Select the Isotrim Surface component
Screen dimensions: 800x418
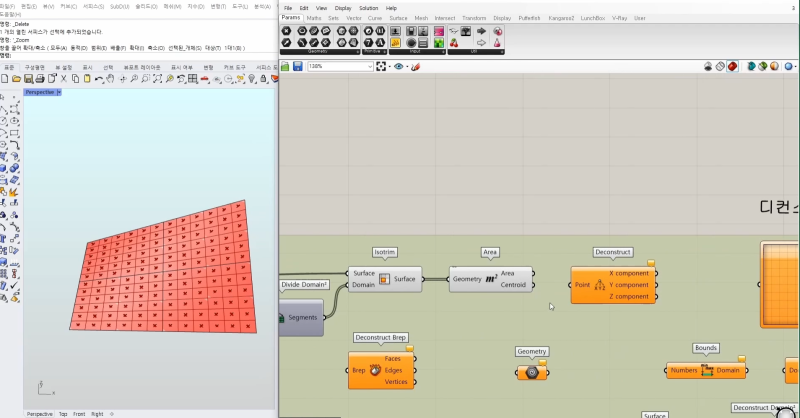point(385,279)
